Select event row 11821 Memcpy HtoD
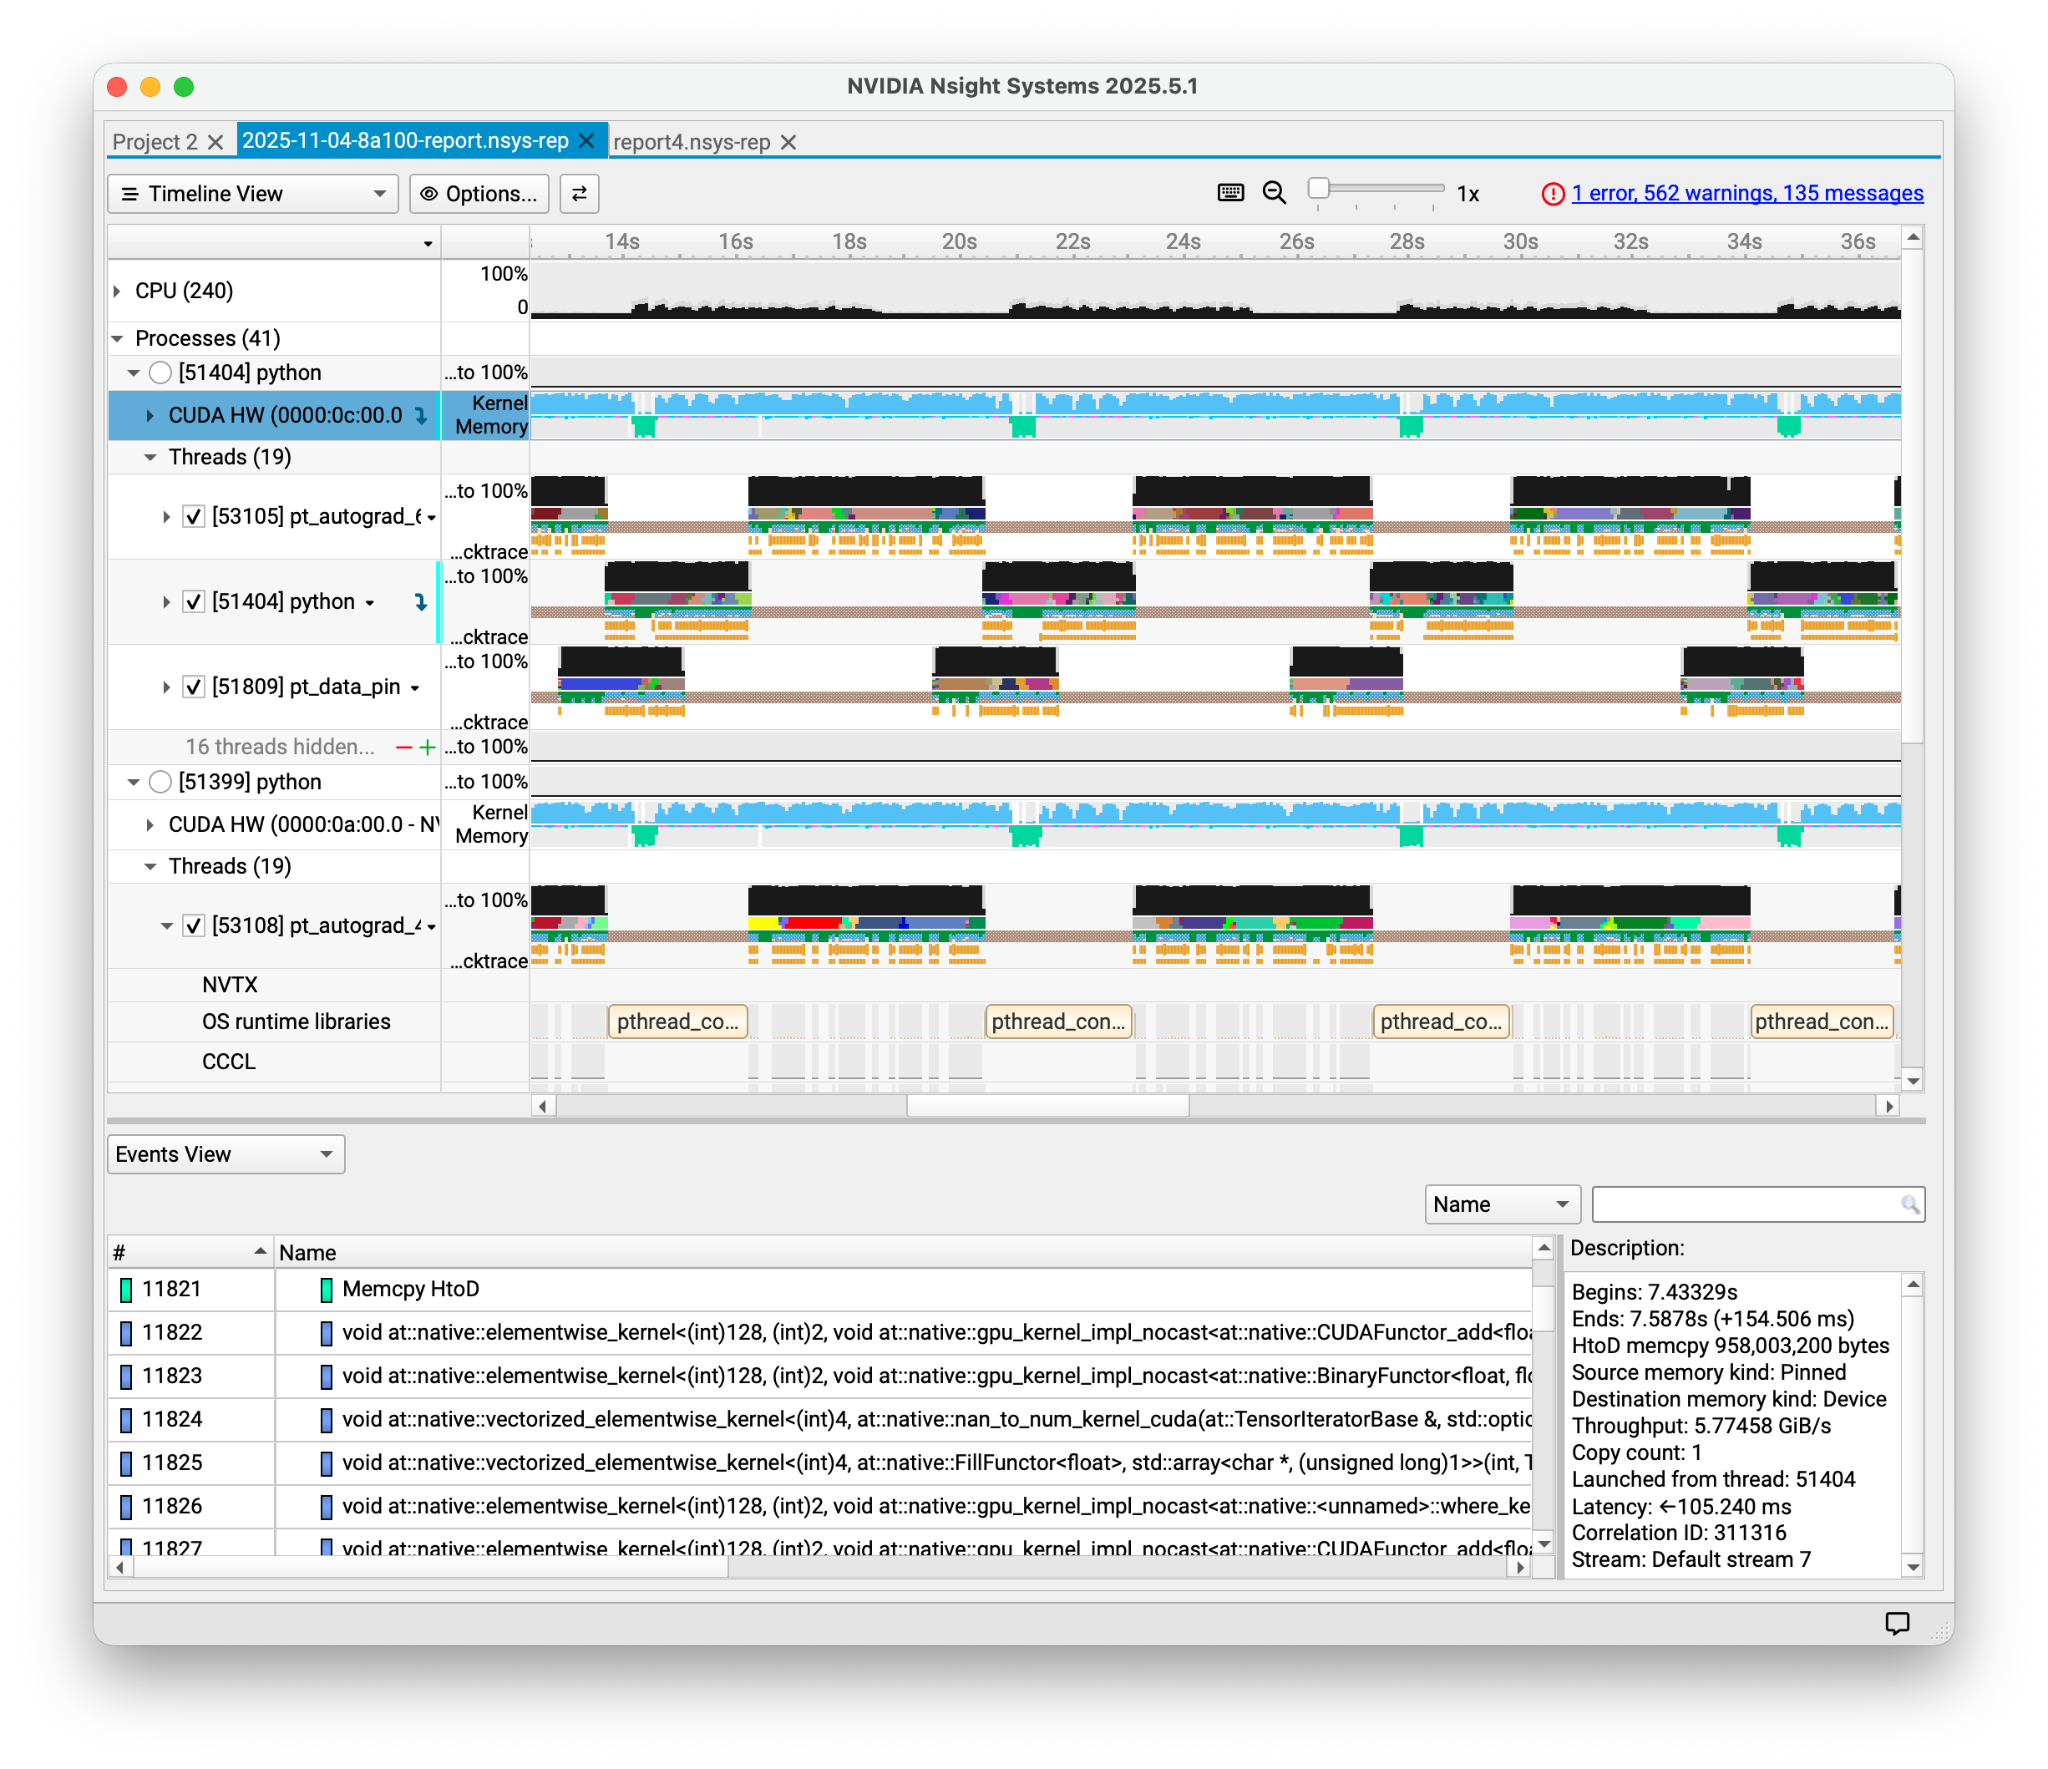2048x1769 pixels. [x=820, y=1289]
